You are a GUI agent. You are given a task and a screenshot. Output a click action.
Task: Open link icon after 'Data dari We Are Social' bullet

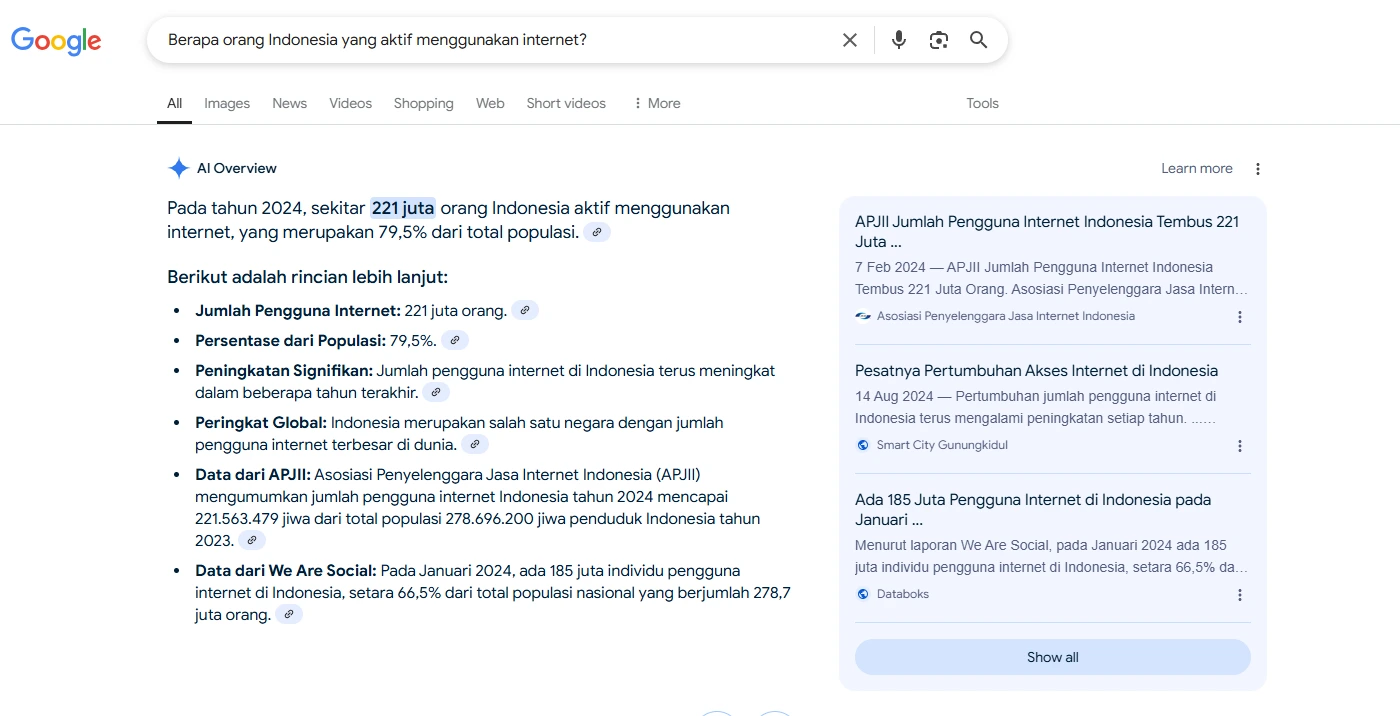point(289,614)
